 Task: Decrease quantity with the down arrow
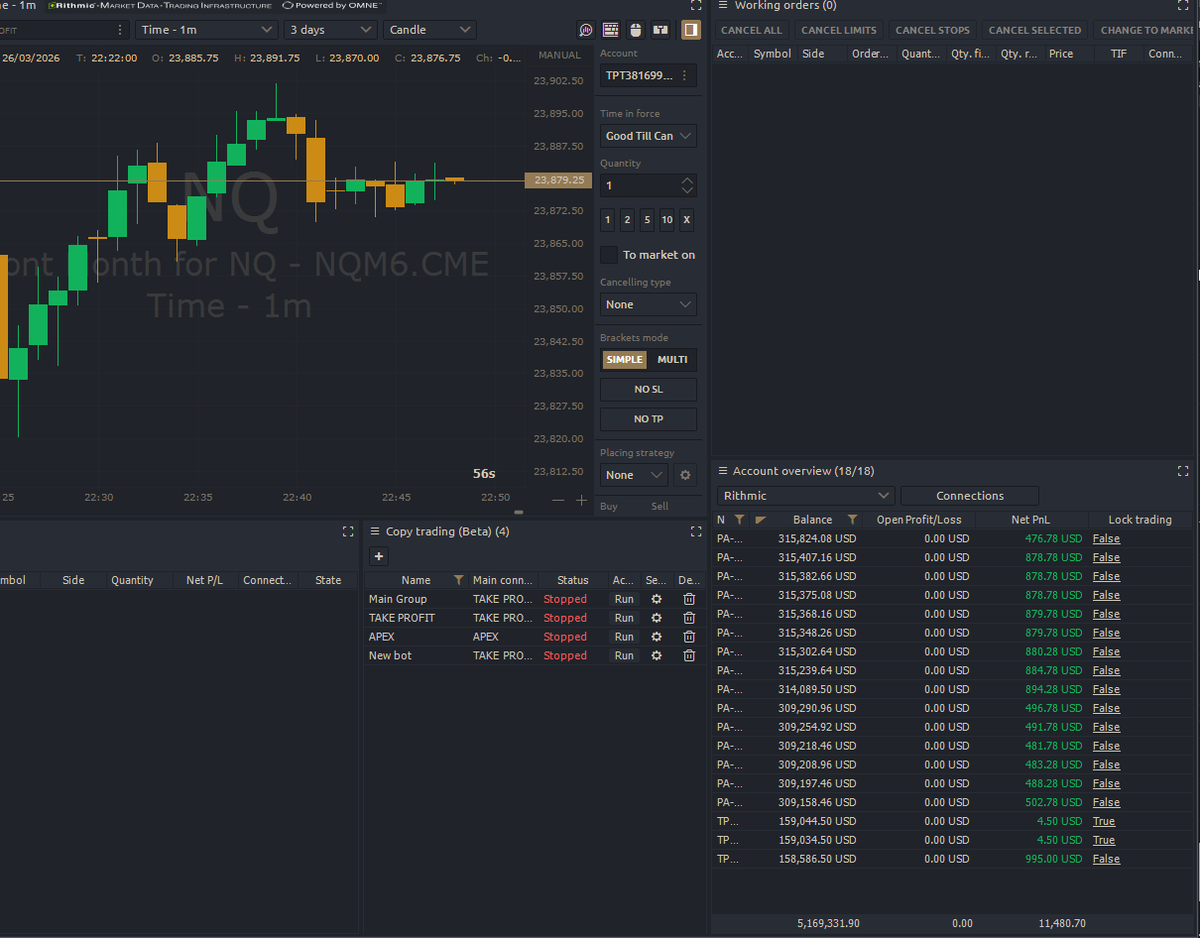coord(687,191)
